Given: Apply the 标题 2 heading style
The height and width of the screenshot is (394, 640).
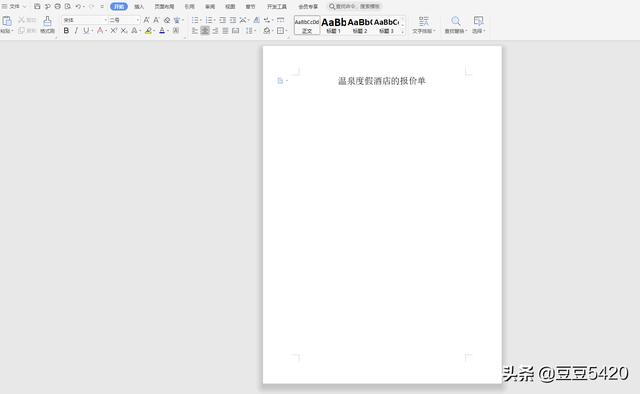Looking at the screenshot, I should [360, 25].
